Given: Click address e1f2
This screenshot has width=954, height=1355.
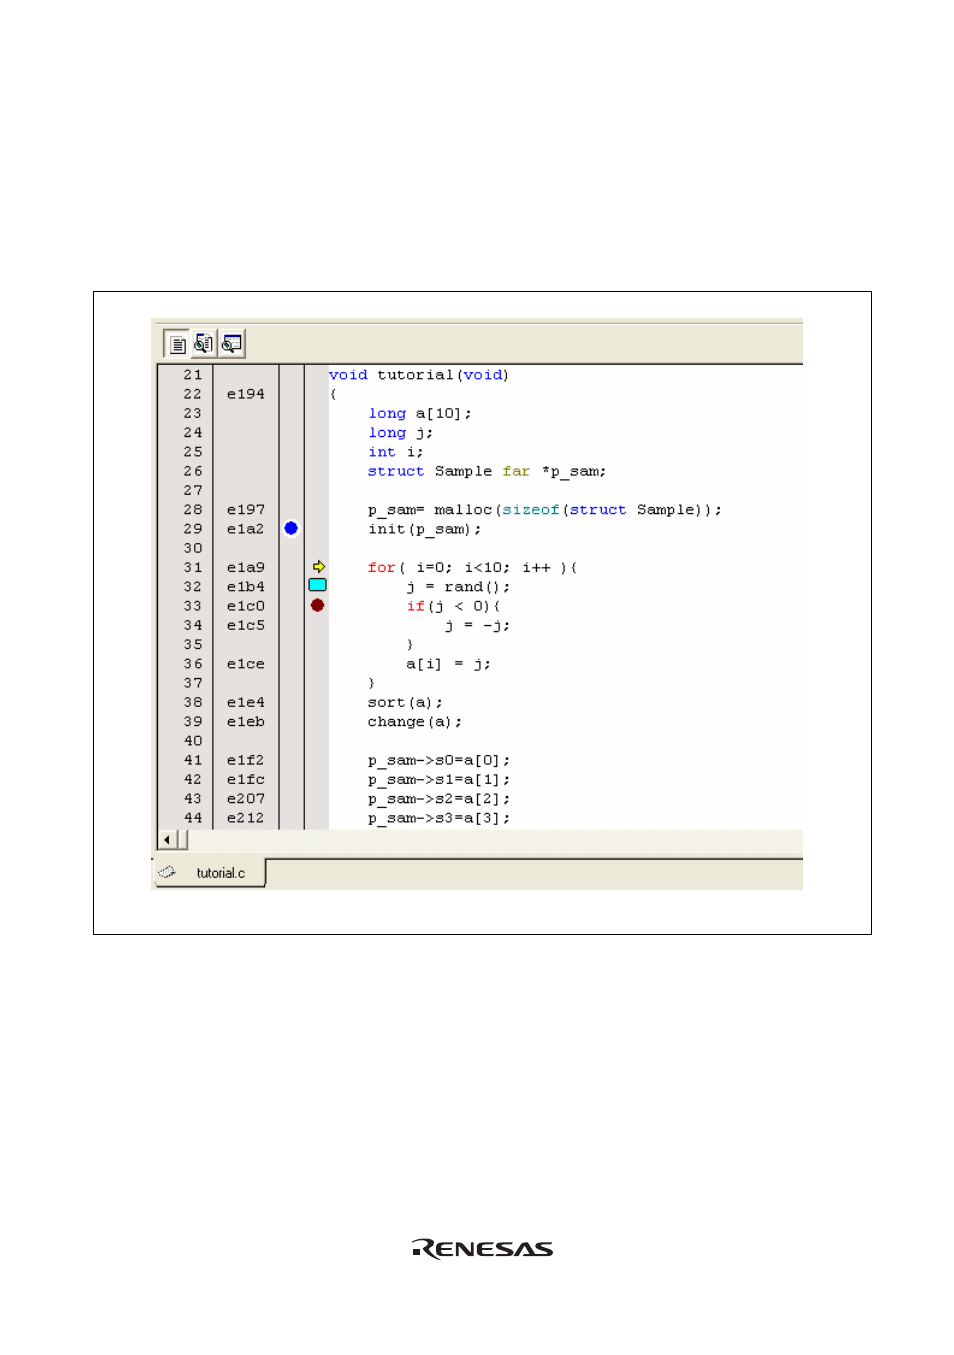Looking at the screenshot, I should (x=246, y=760).
